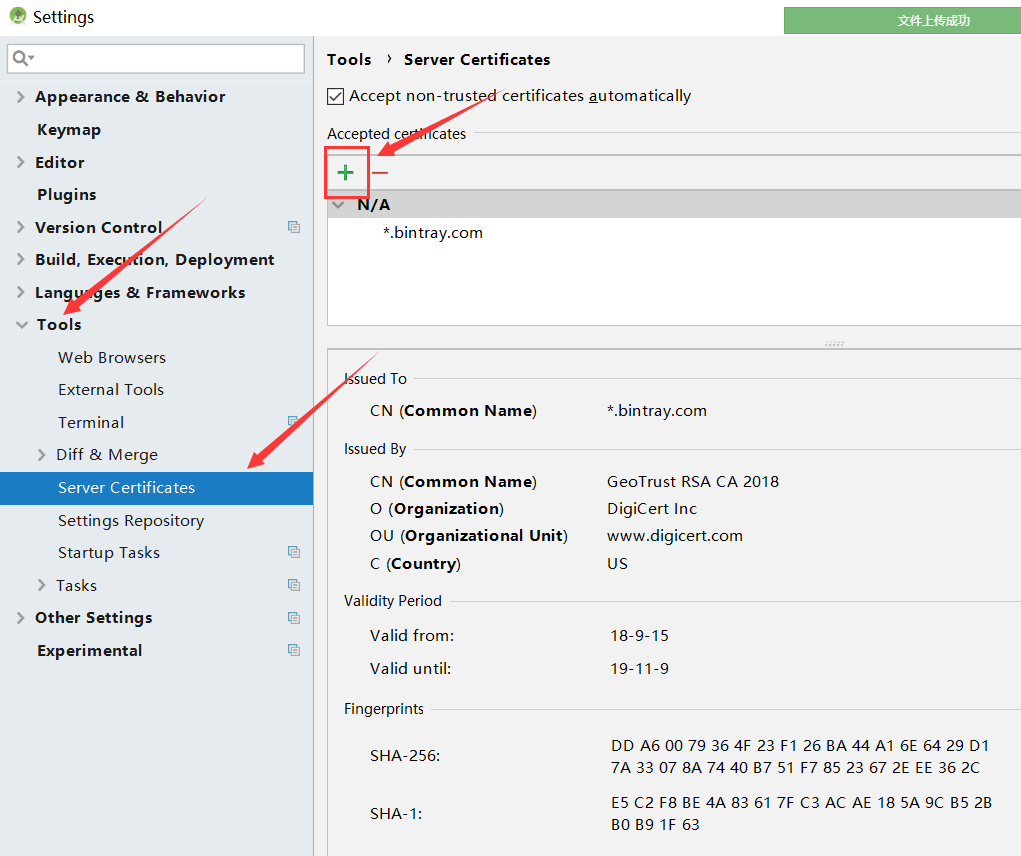Screen dimensions: 1021x856
Task: Click DigiCert Inc organization value
Action: [x=652, y=508]
